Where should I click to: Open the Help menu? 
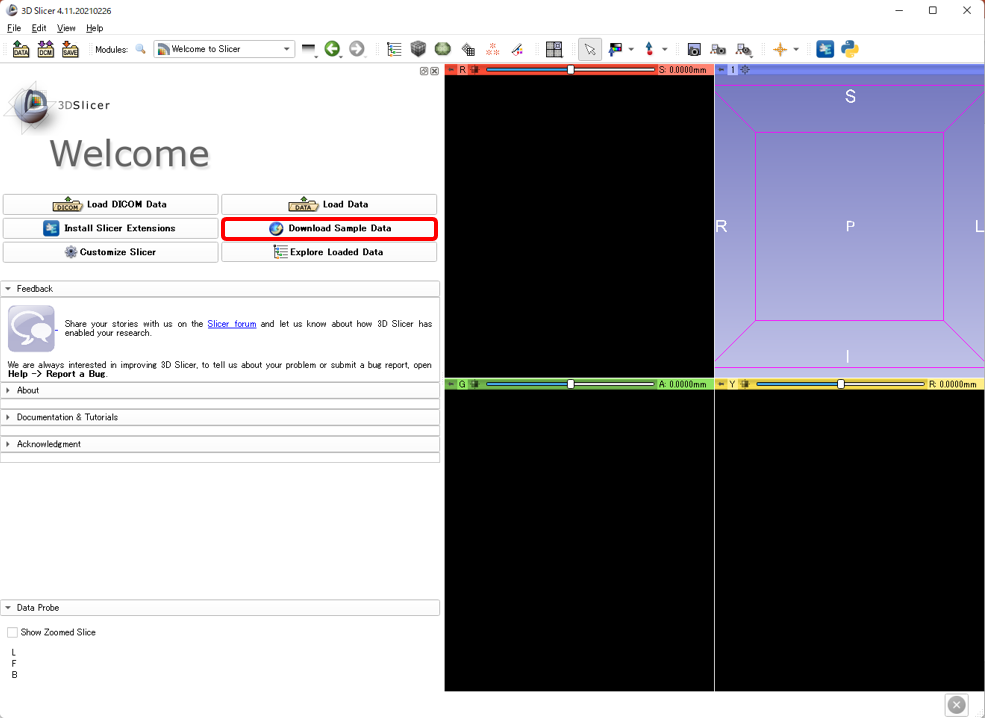(94, 28)
